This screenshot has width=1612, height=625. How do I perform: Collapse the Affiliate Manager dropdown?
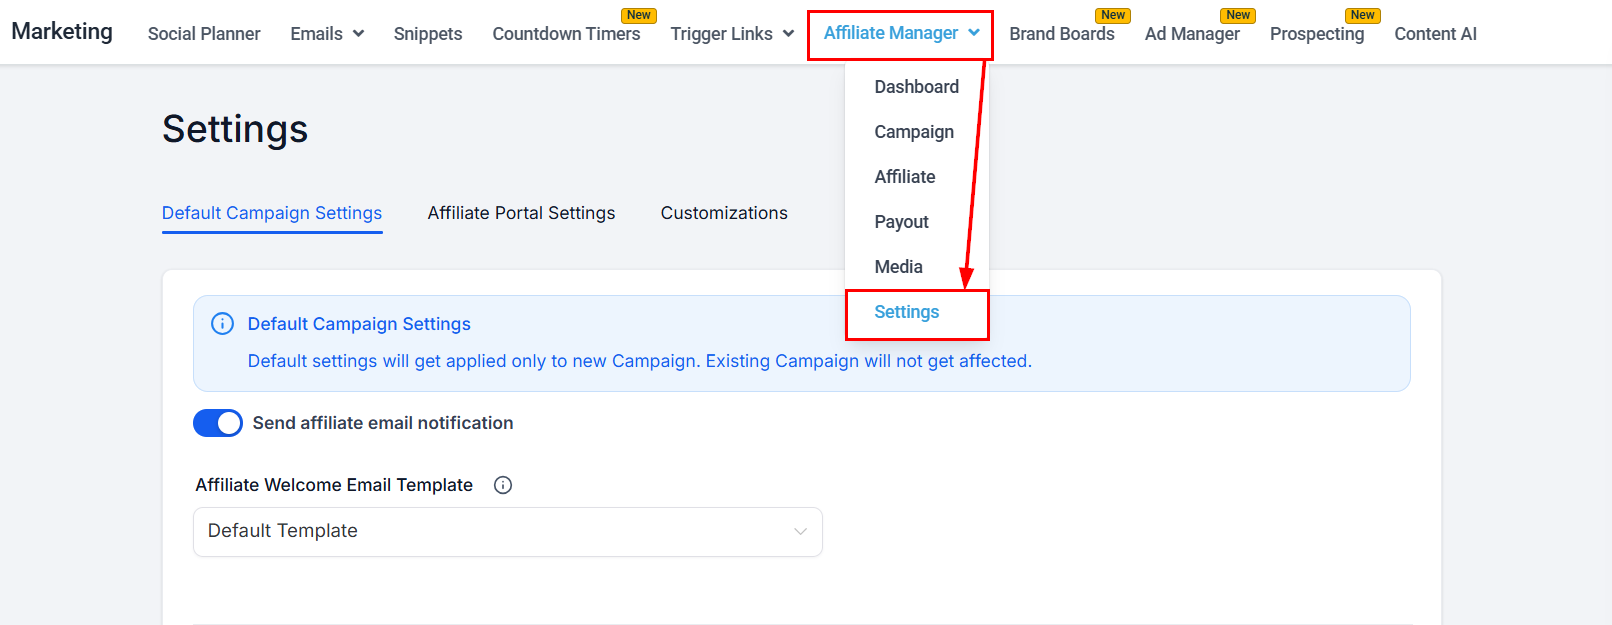click(900, 34)
